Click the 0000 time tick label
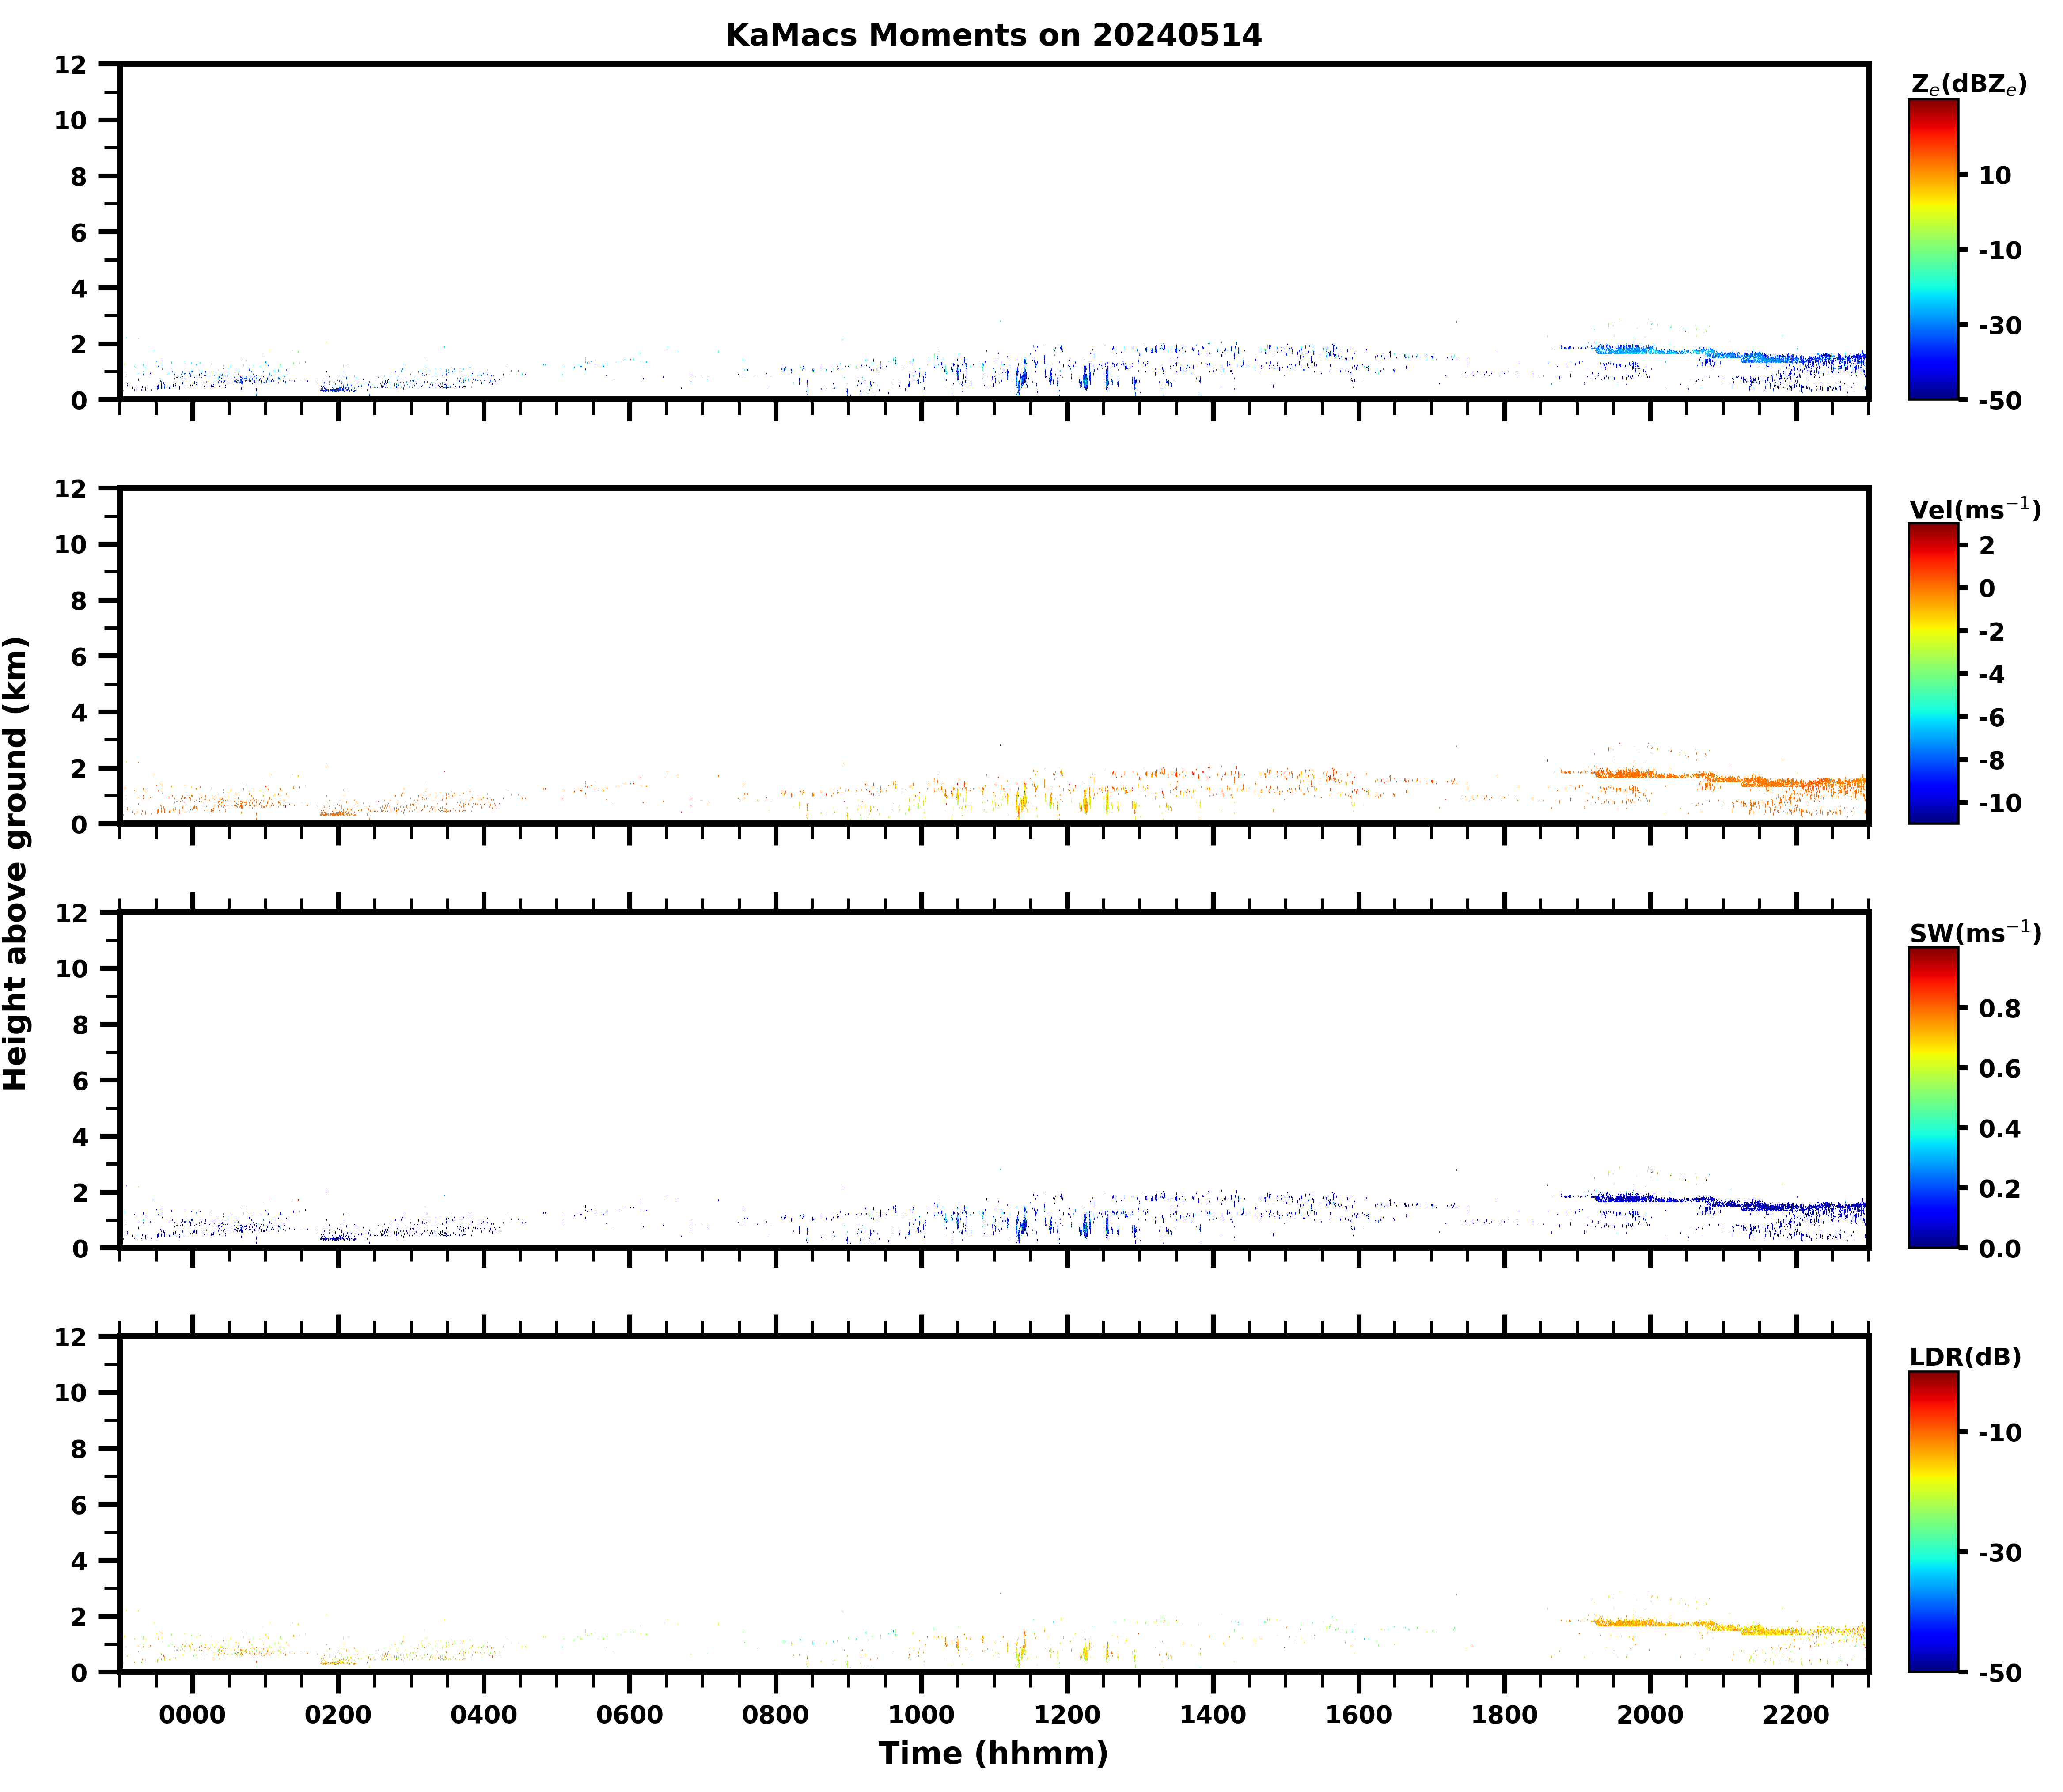The image size is (2063, 1792). pos(192,1715)
